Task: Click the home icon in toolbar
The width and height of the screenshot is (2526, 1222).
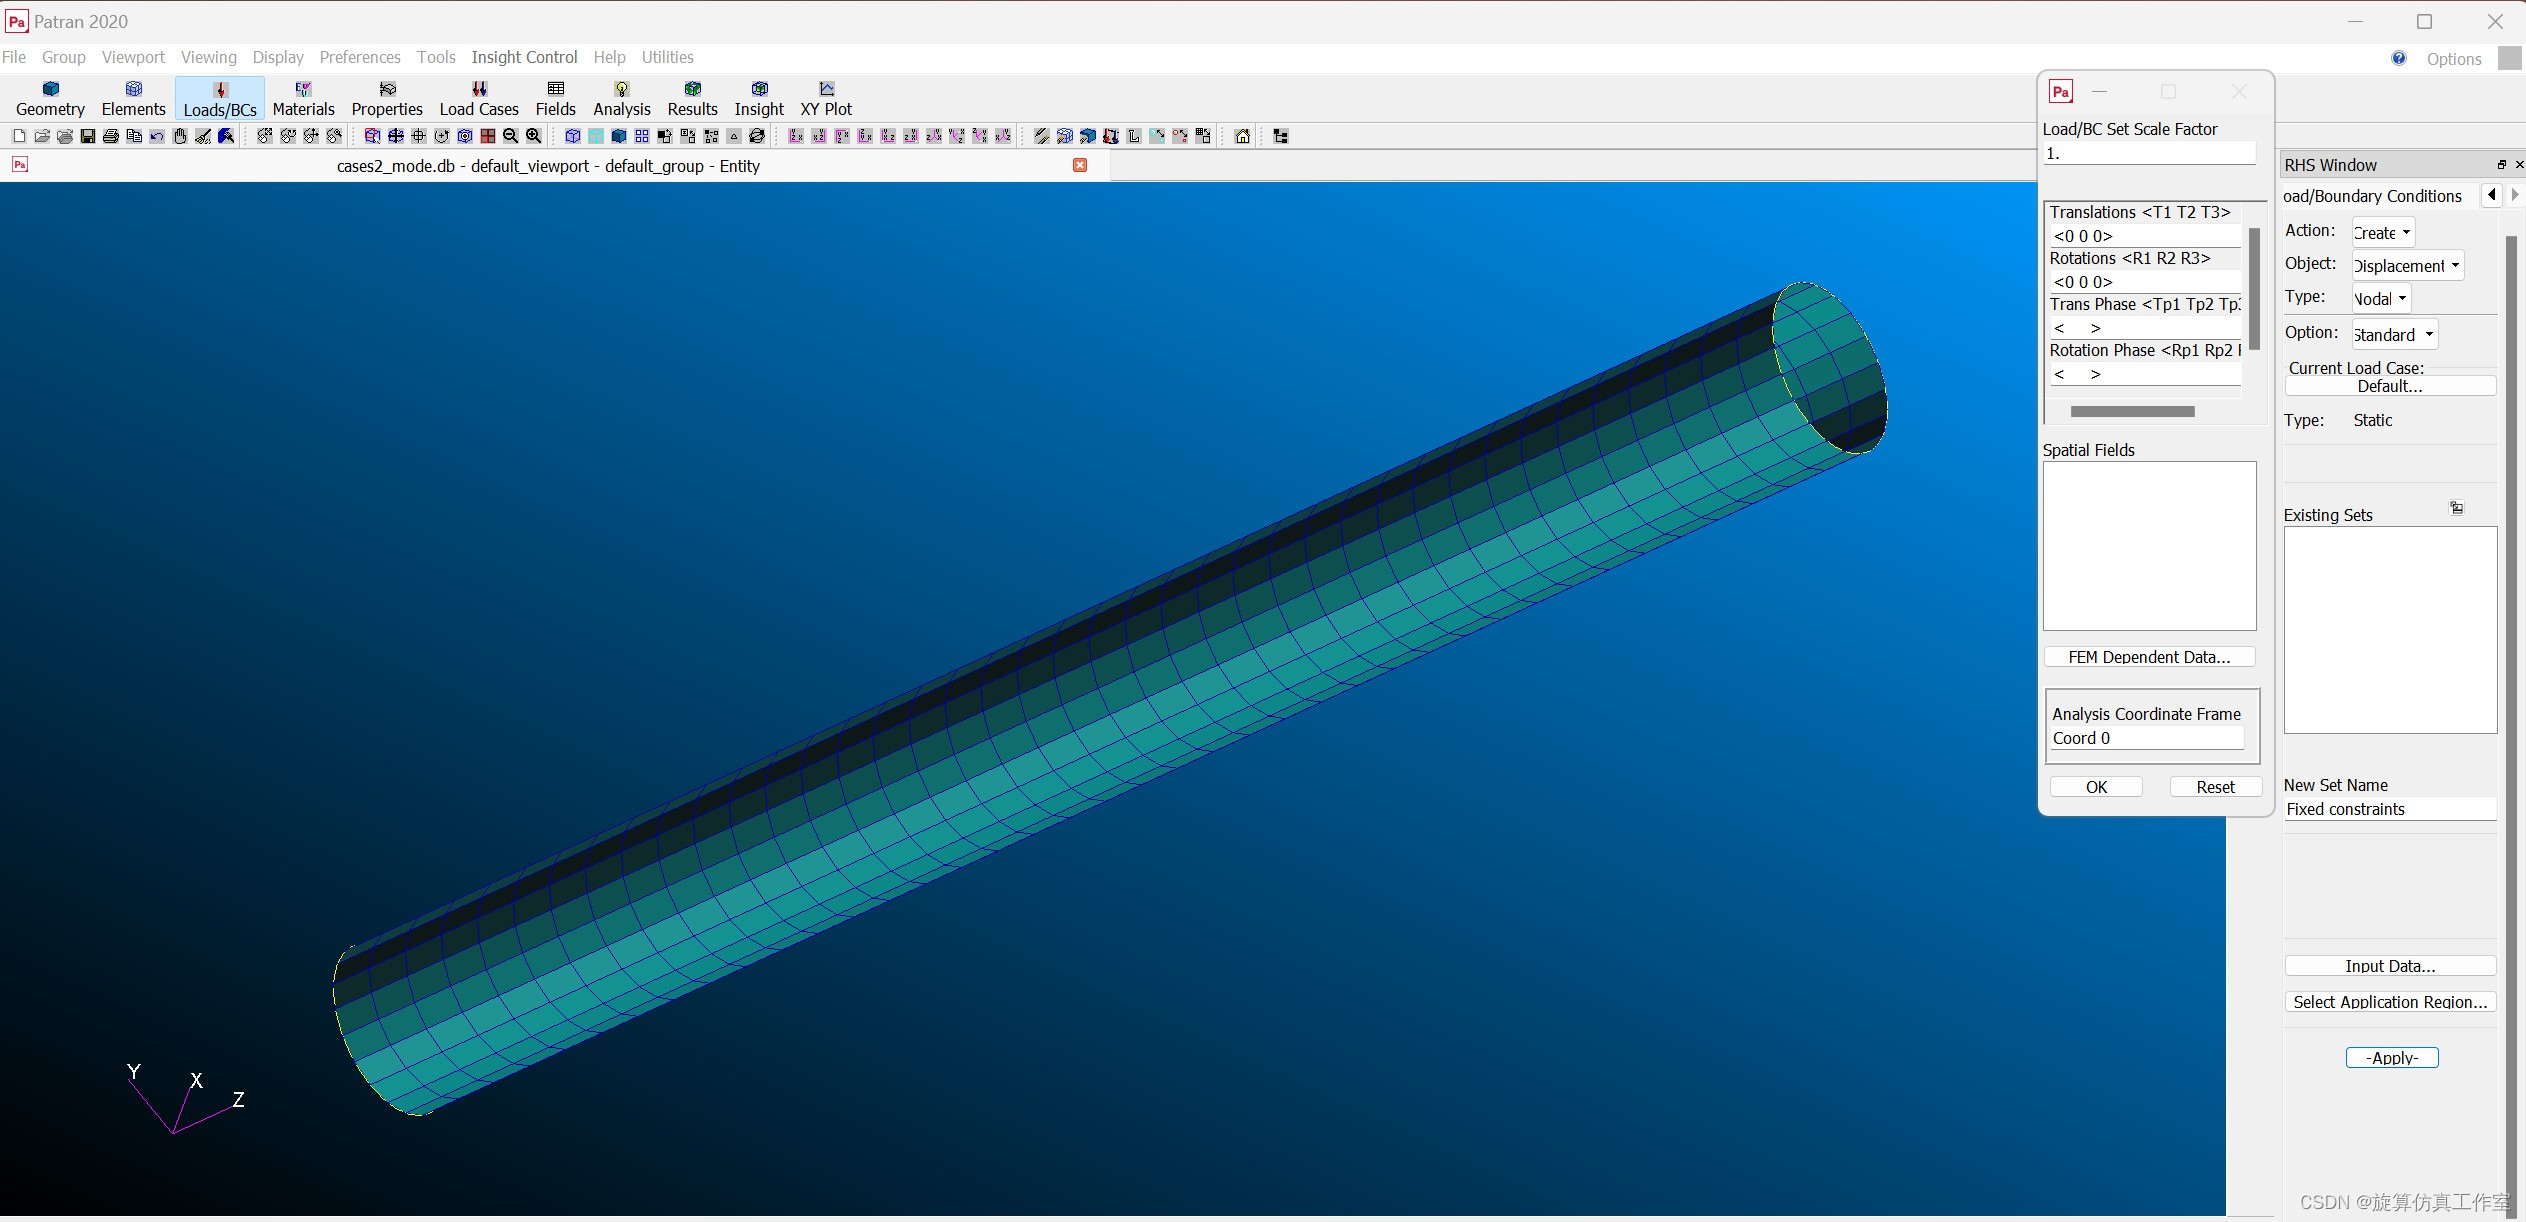Action: click(x=1242, y=136)
